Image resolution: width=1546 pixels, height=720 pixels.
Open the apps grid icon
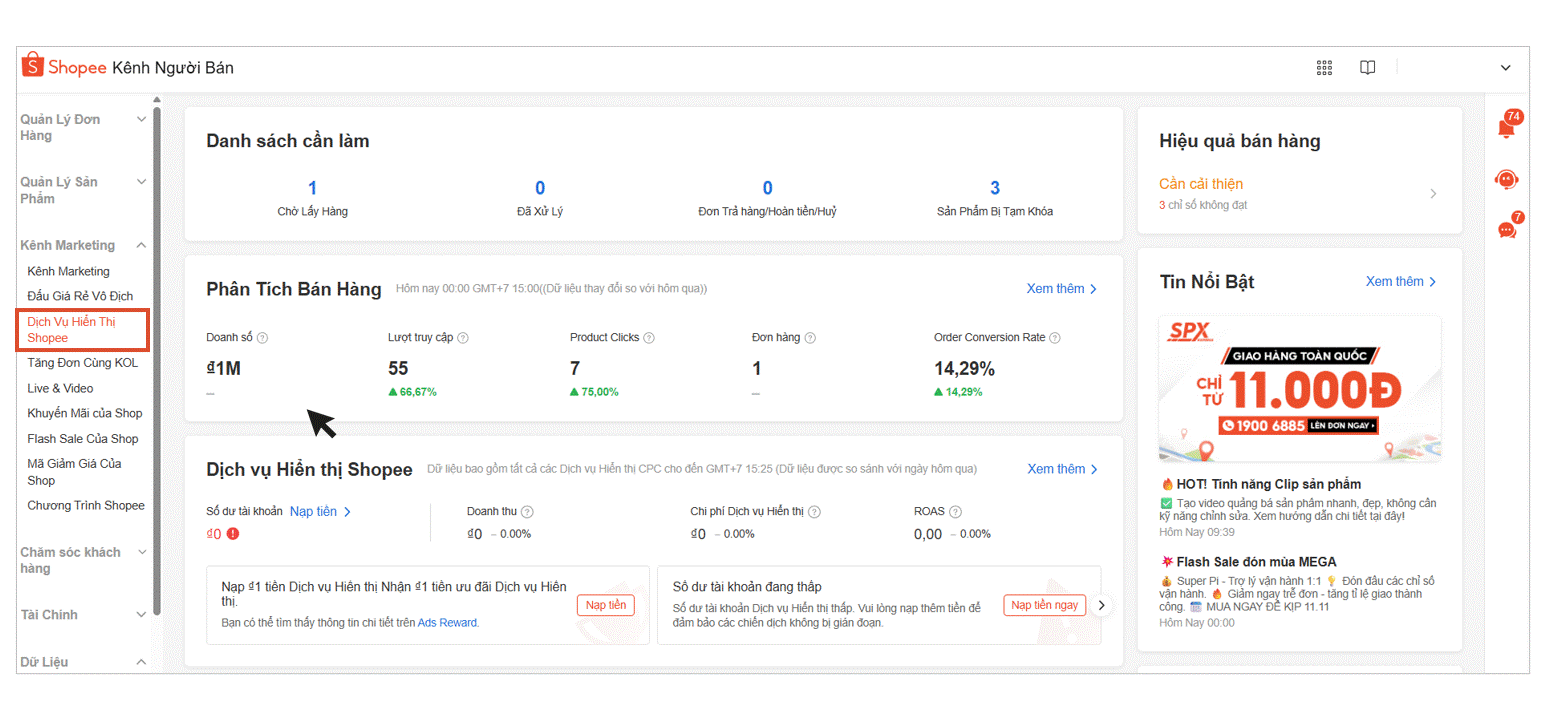(x=1324, y=68)
